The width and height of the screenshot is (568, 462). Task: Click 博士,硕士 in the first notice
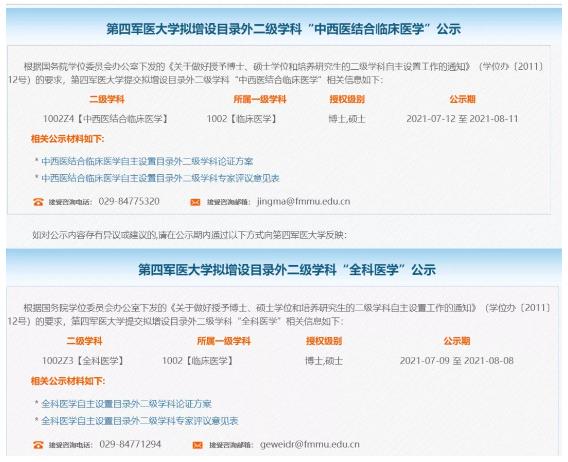coord(347,119)
